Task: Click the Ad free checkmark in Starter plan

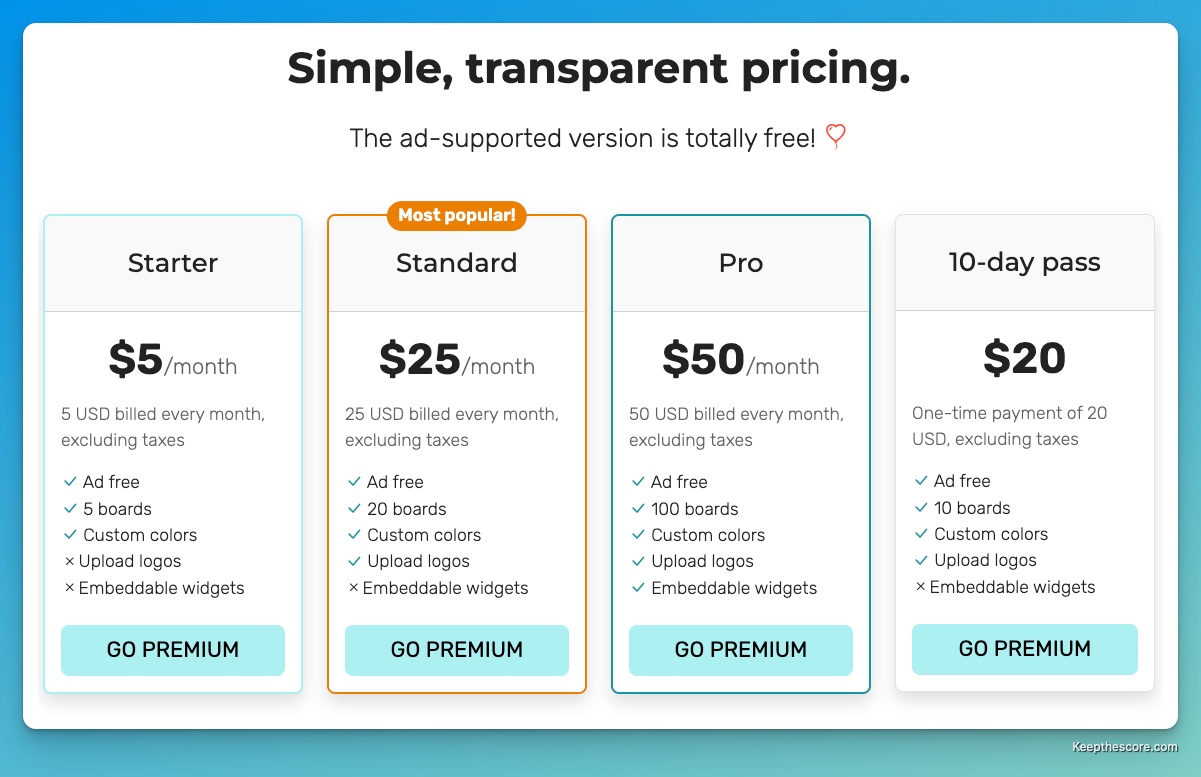Action: pyautogui.click(x=70, y=482)
